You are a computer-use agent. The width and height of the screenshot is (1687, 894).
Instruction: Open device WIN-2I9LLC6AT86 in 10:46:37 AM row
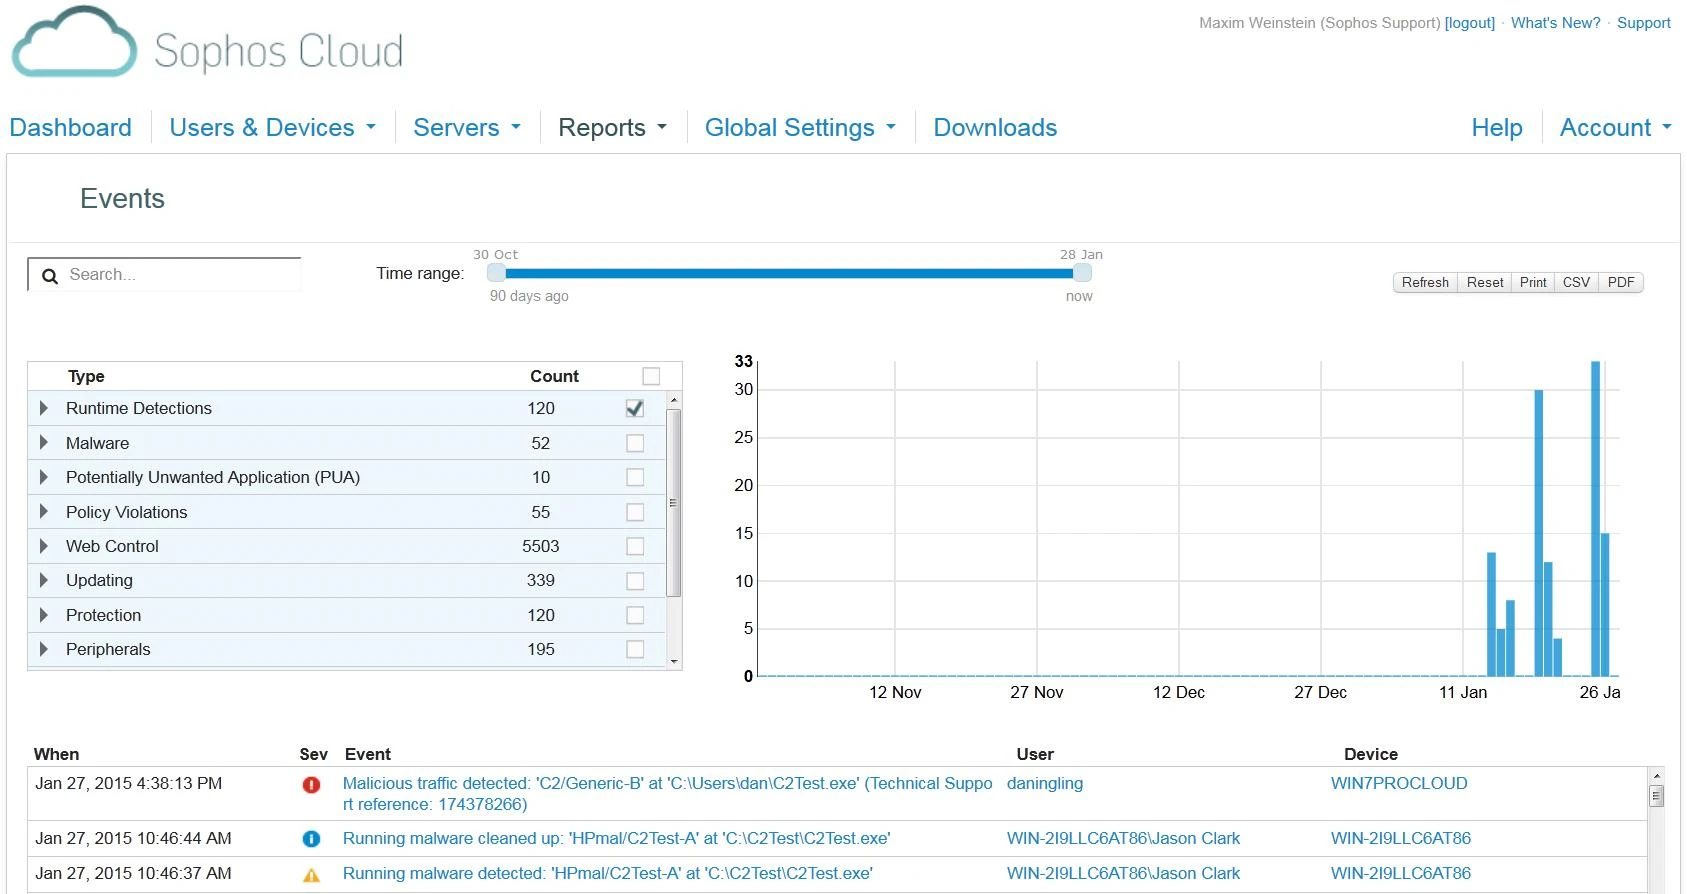1401,874
